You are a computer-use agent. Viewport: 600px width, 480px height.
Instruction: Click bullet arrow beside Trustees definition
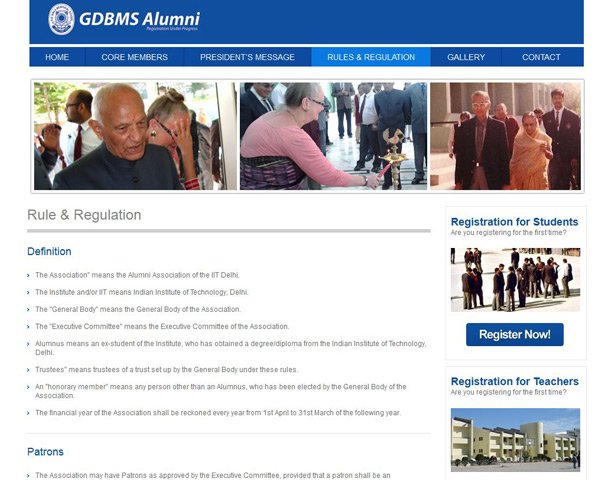click(x=28, y=370)
